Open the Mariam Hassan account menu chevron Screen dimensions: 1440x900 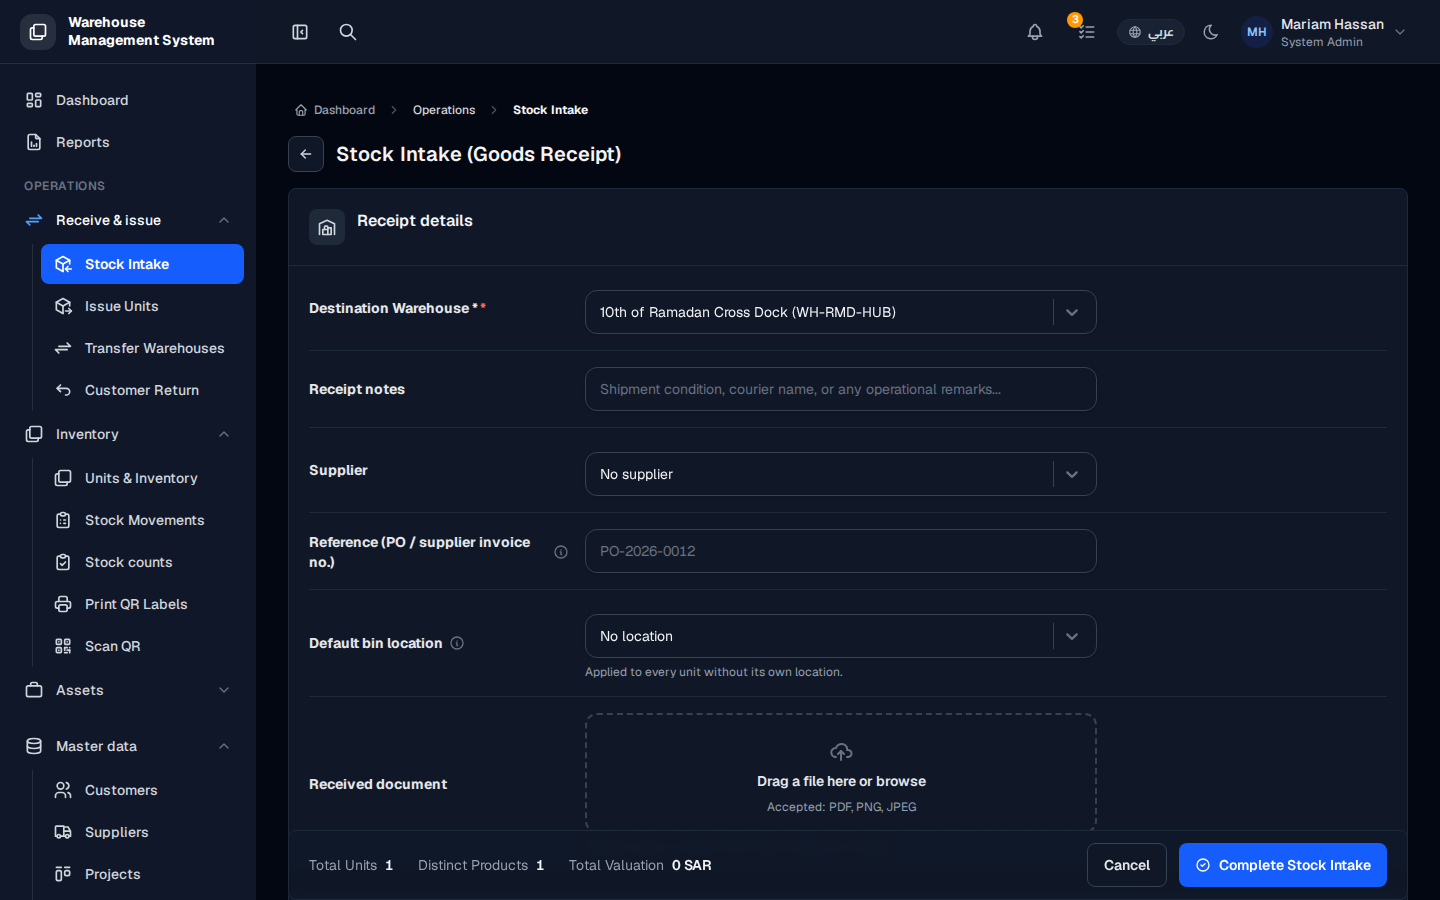pyautogui.click(x=1400, y=32)
